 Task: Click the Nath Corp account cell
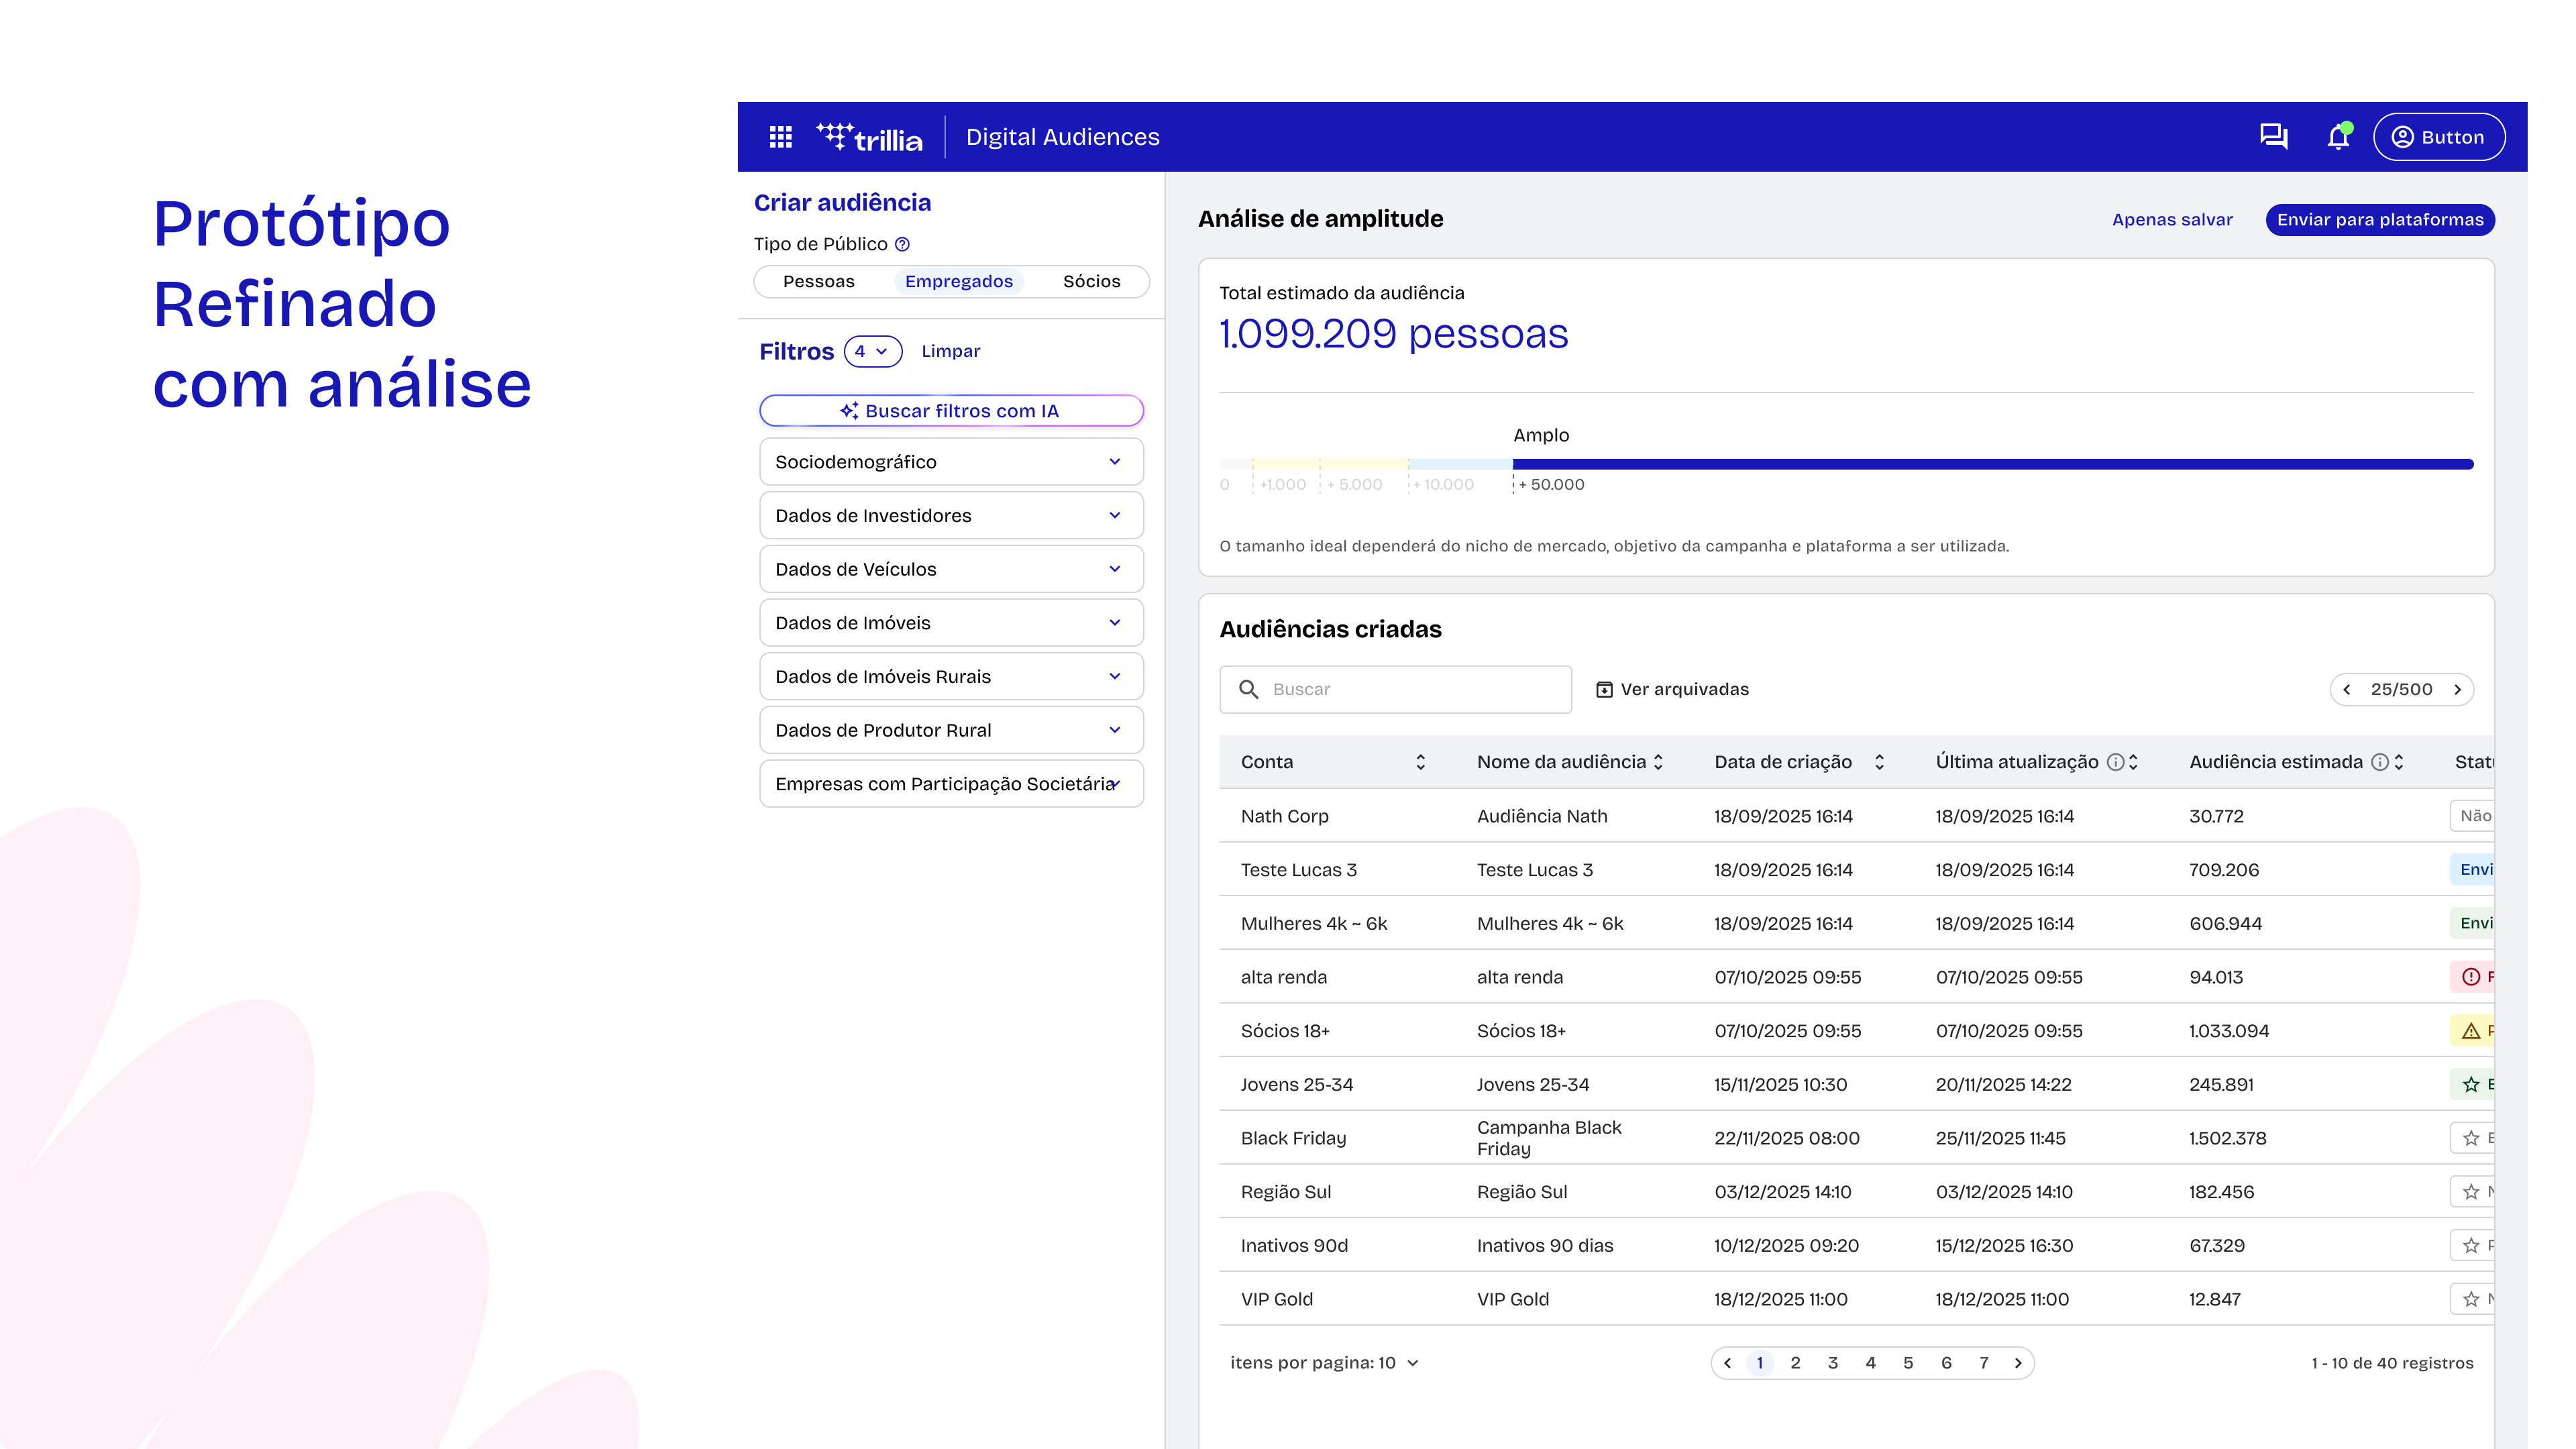click(1285, 816)
